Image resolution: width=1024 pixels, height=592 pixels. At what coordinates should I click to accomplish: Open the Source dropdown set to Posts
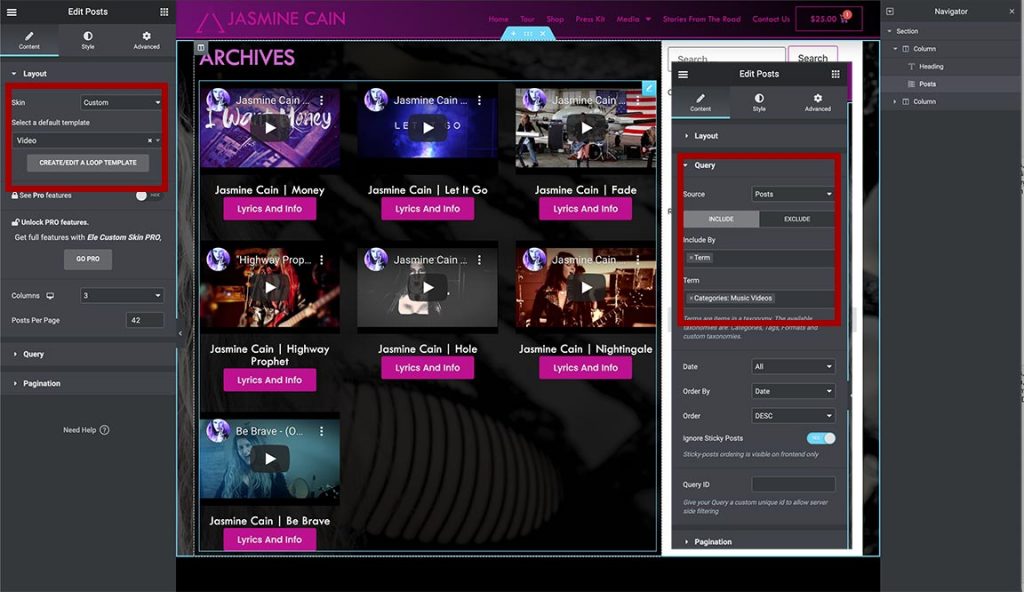coord(793,194)
